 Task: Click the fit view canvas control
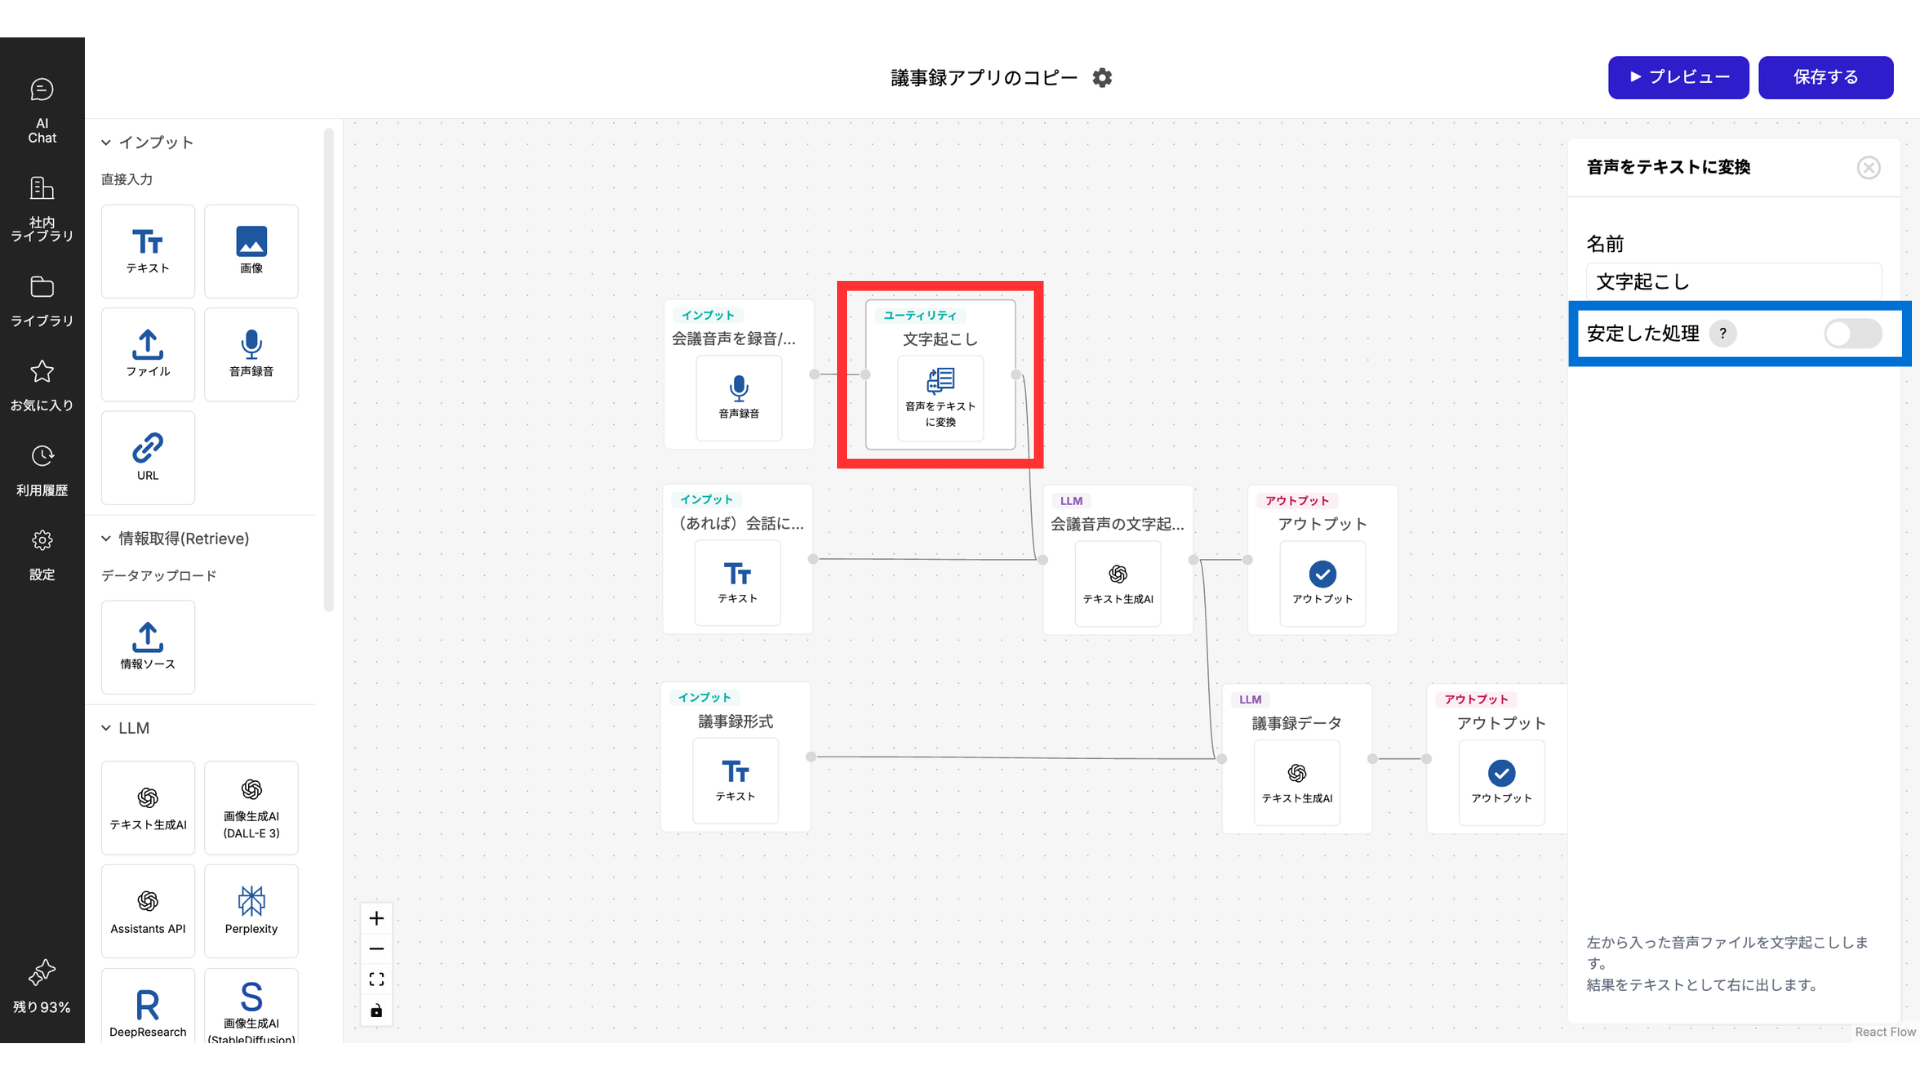(x=376, y=979)
